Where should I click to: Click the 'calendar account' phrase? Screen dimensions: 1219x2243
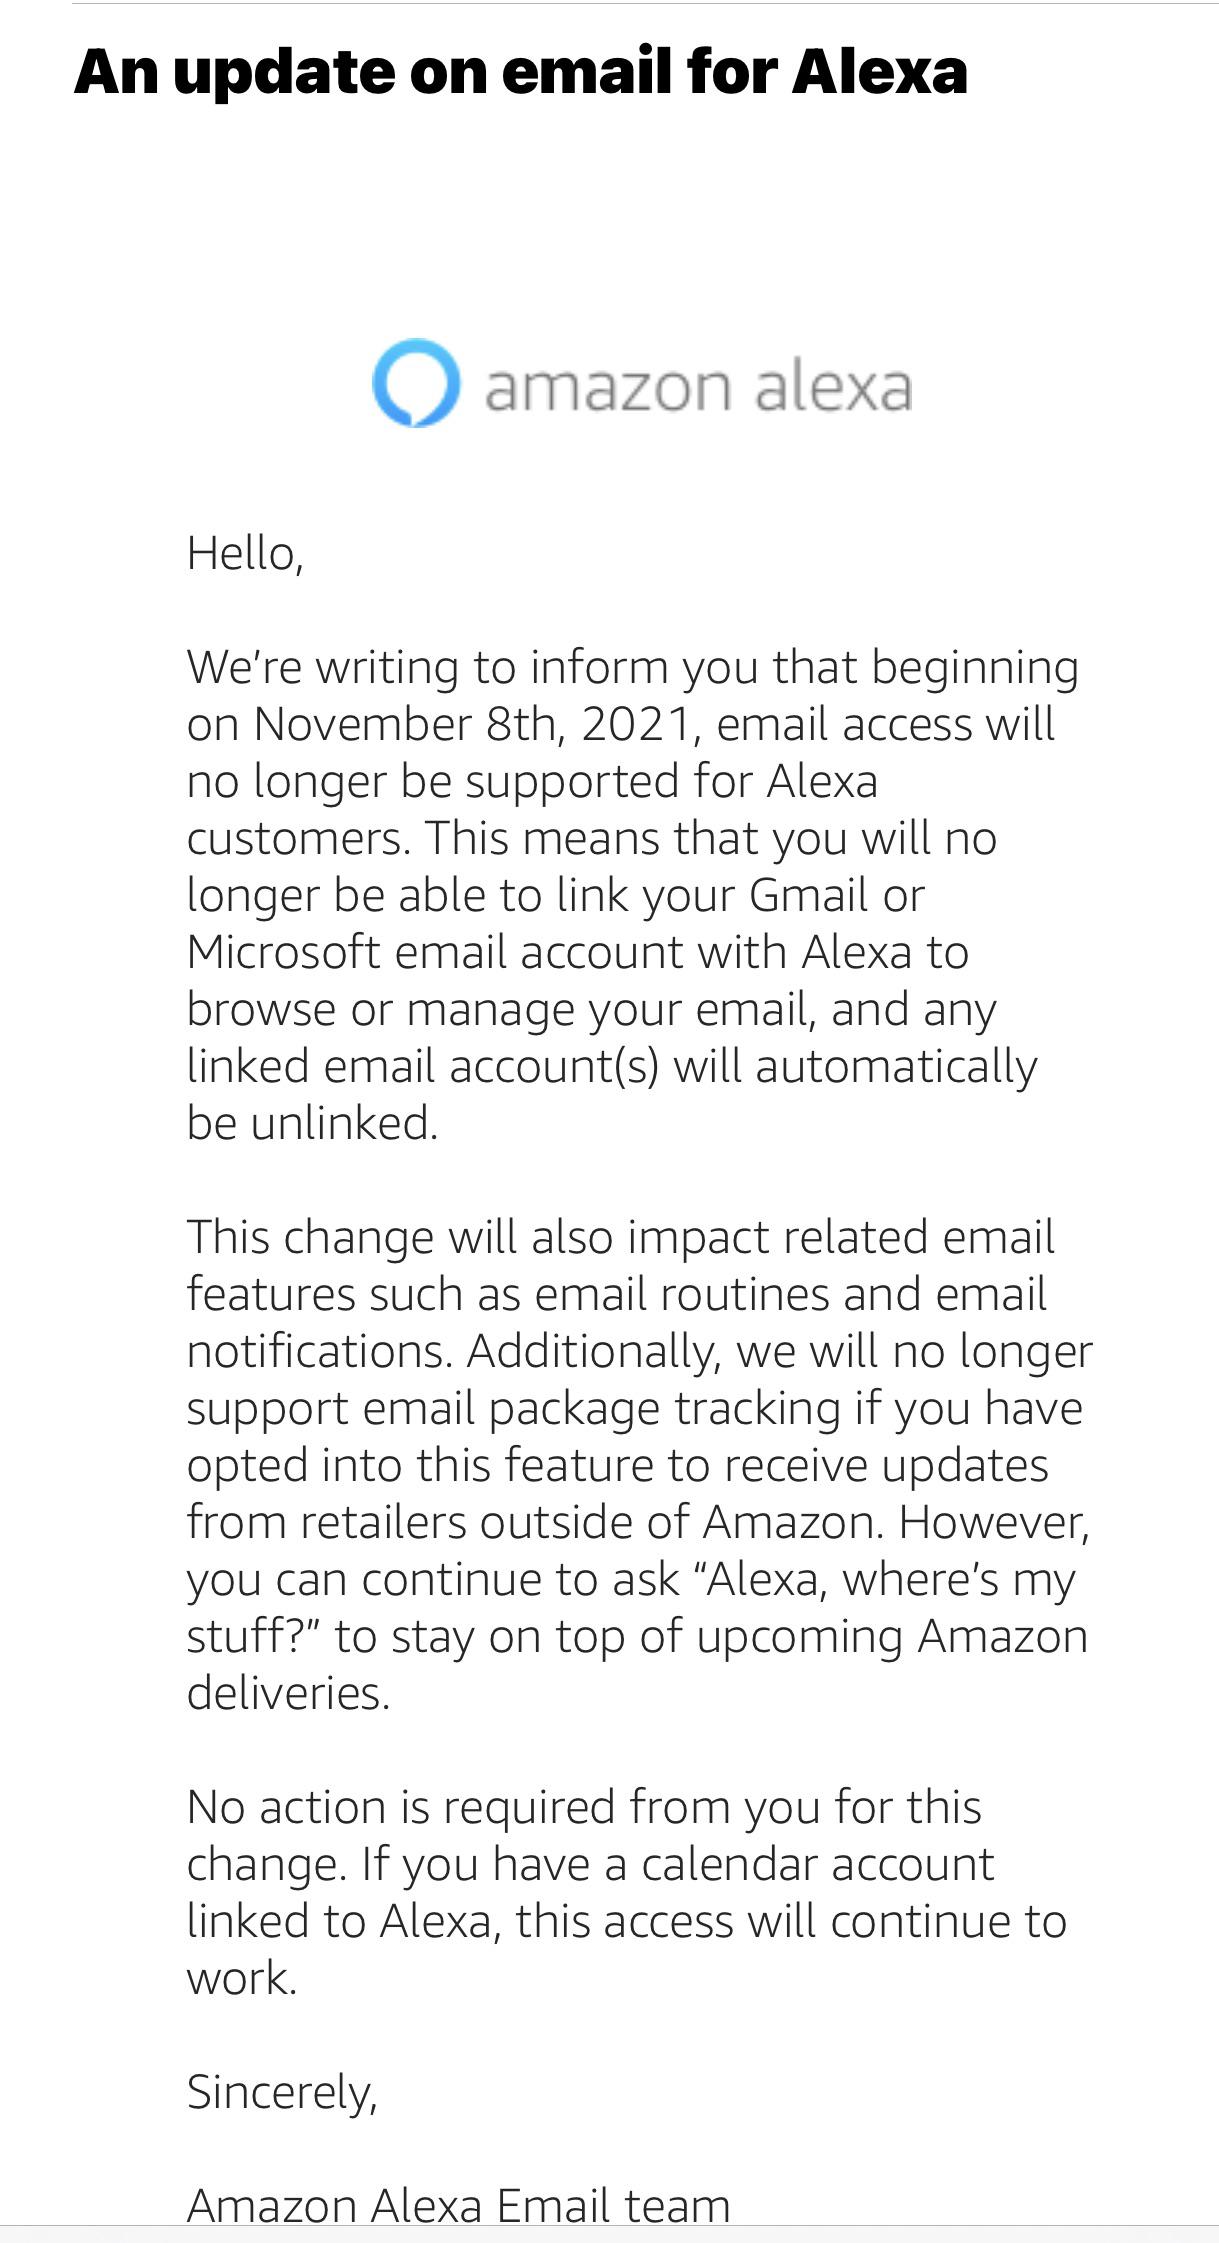click(818, 1864)
